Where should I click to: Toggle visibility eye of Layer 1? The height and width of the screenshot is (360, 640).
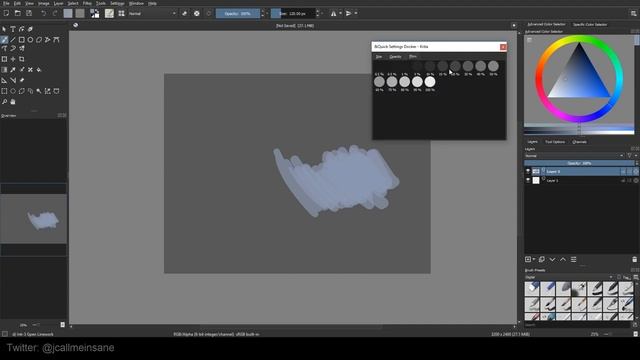click(x=528, y=180)
